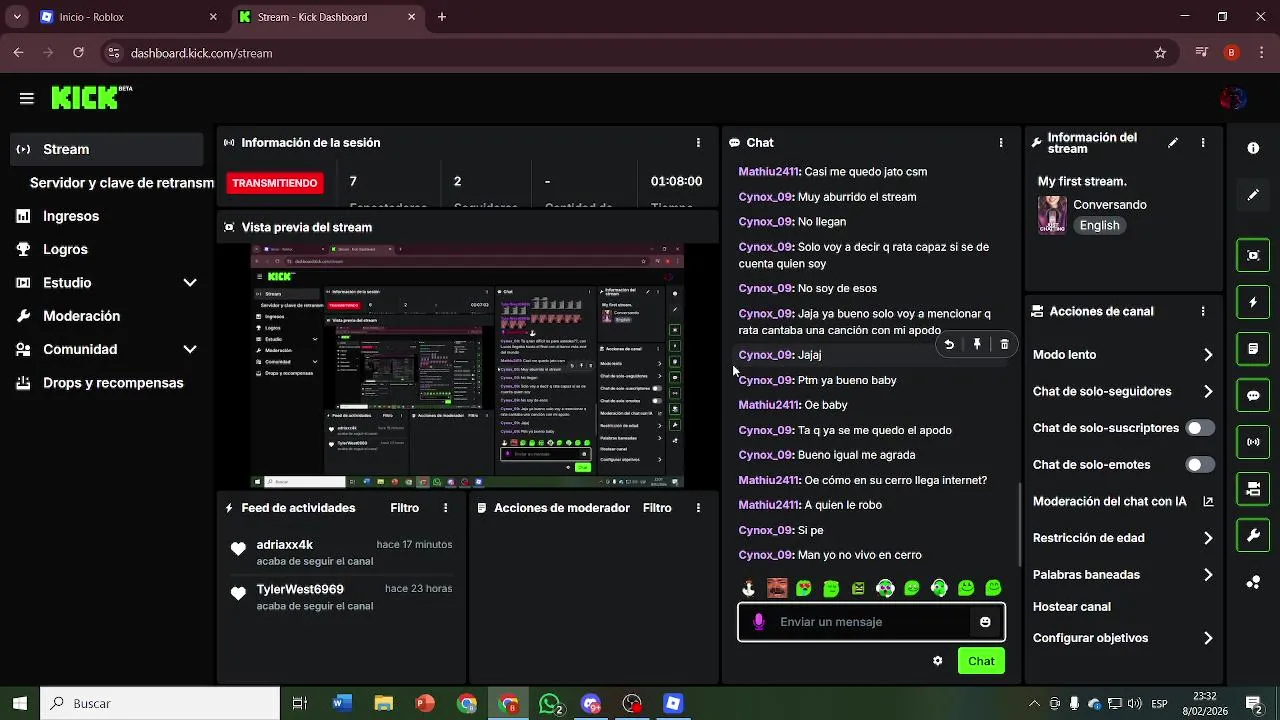Open the user avatar menu in the header
This screenshot has width=1280, height=720.
(x=1233, y=98)
